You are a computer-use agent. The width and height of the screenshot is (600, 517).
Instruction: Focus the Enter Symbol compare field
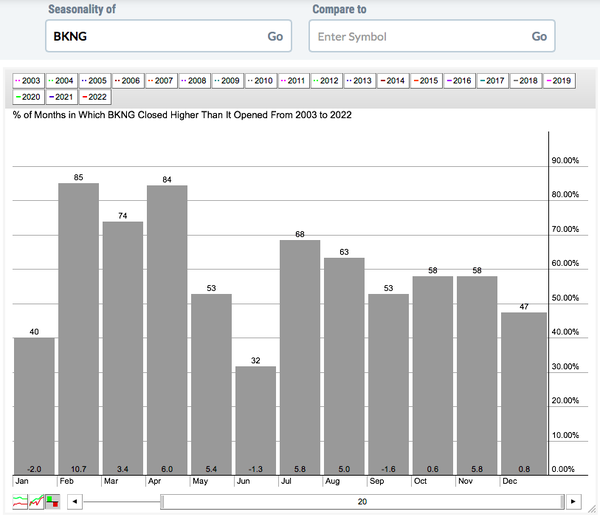point(432,36)
